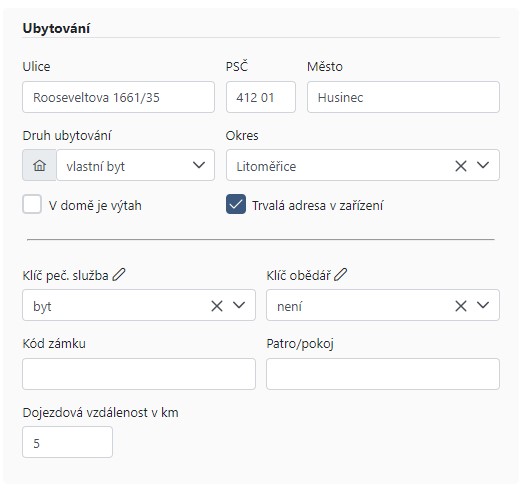Enable the V domě je výtah checkbox
529x500 pixels.
(32, 204)
